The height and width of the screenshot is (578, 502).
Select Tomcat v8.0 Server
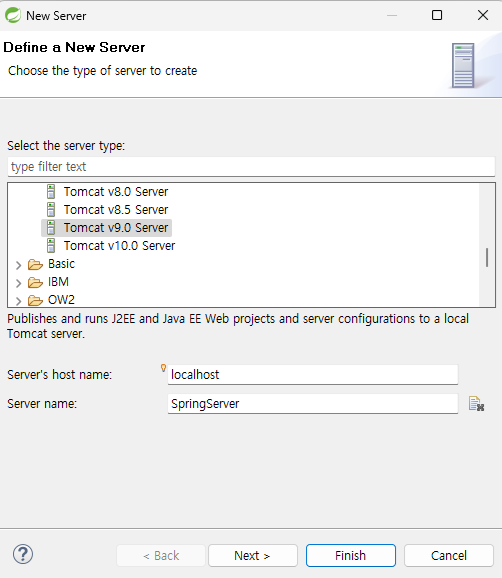coord(116,192)
